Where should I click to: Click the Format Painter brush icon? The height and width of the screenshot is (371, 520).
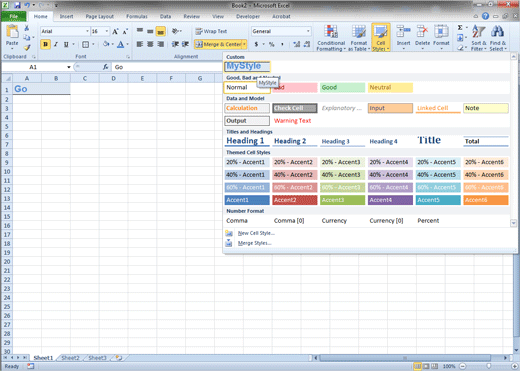point(27,48)
